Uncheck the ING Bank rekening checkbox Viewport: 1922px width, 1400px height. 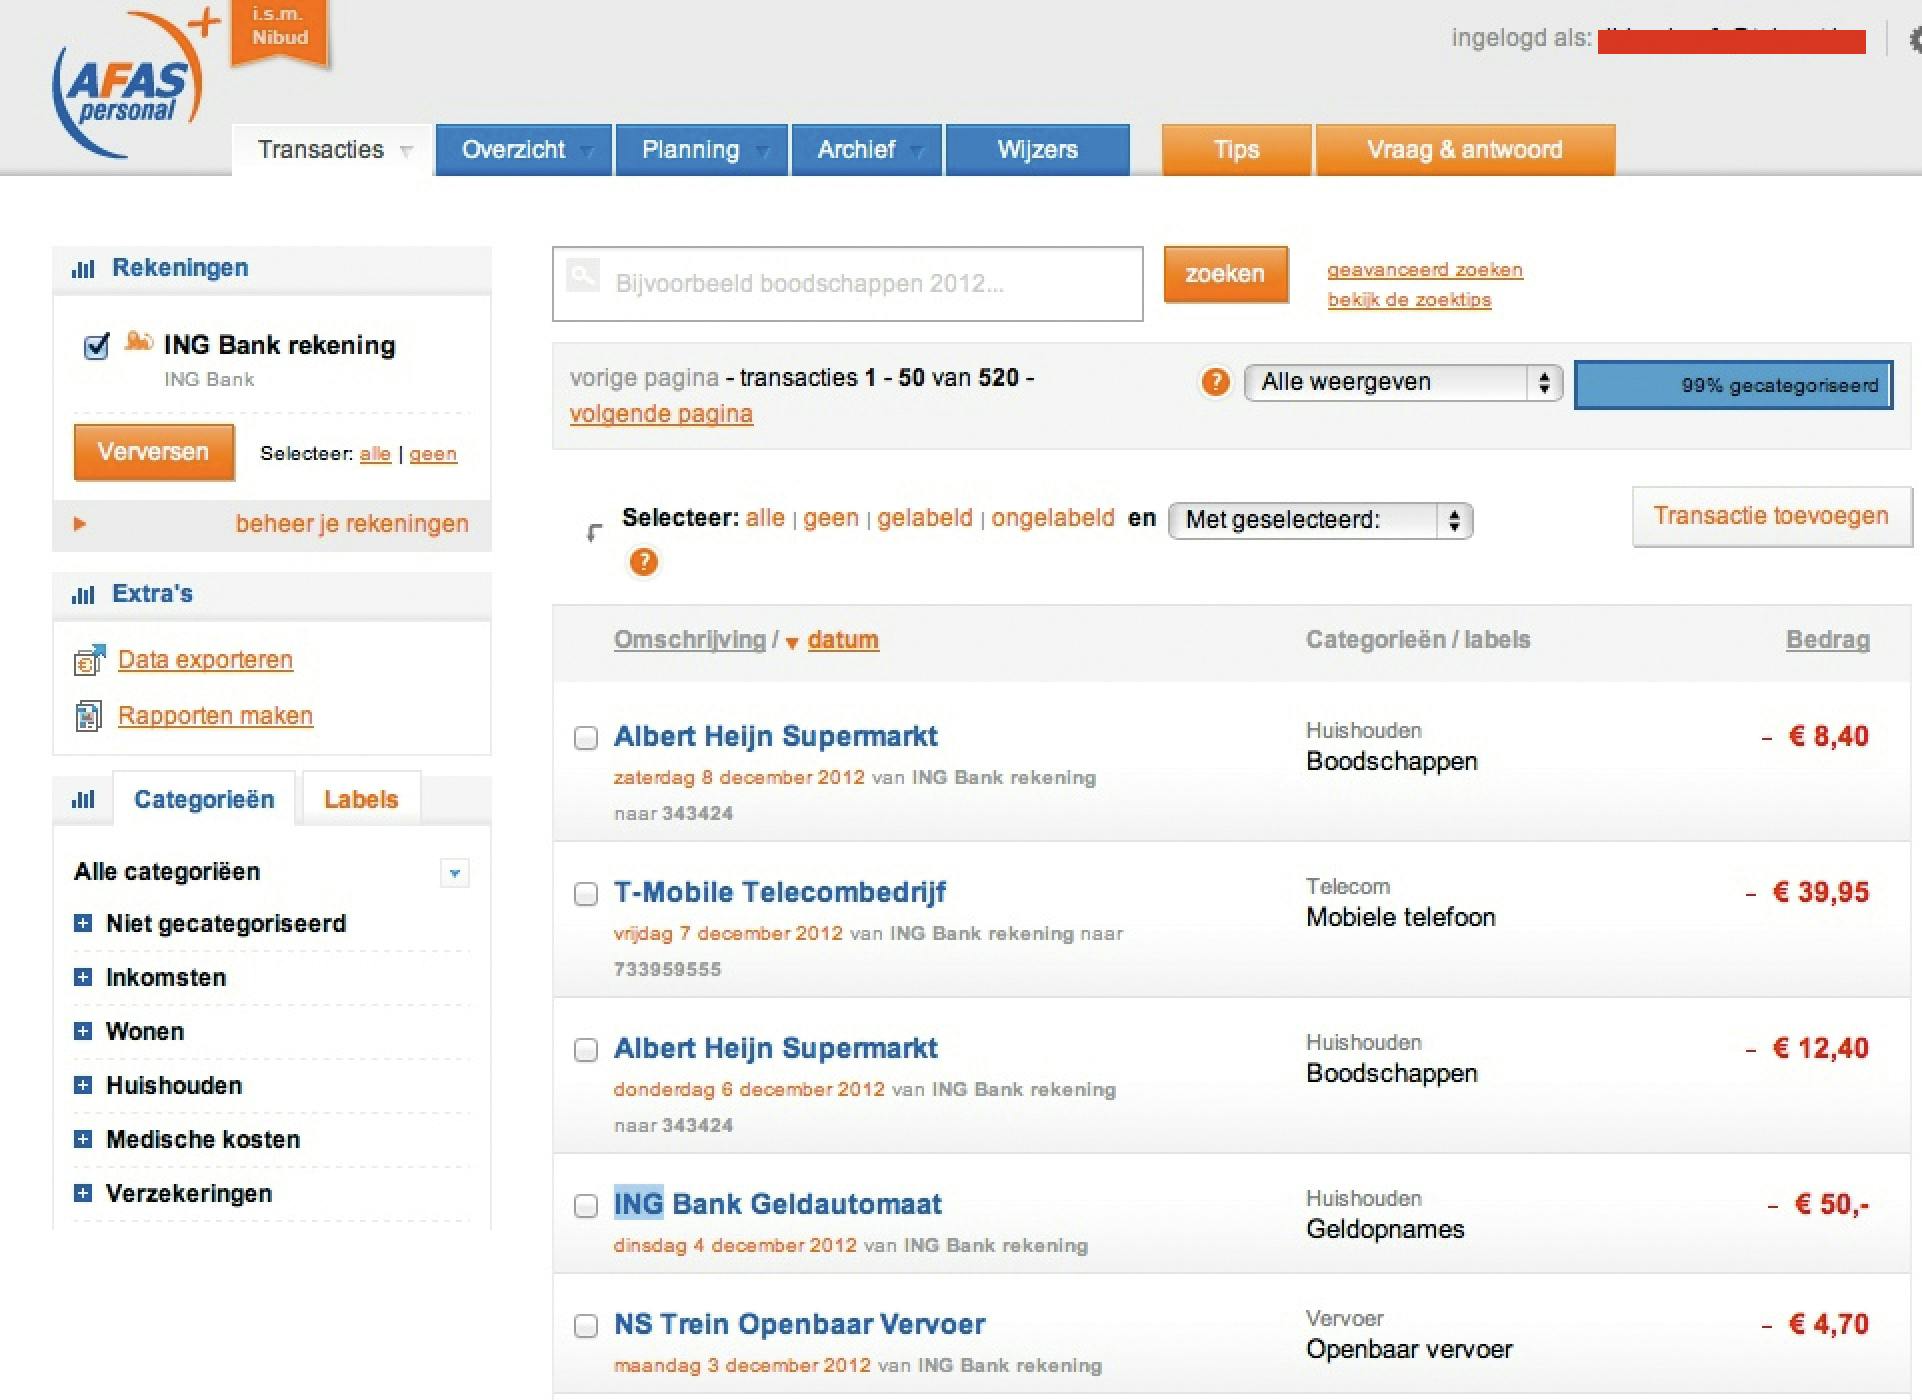coord(97,346)
